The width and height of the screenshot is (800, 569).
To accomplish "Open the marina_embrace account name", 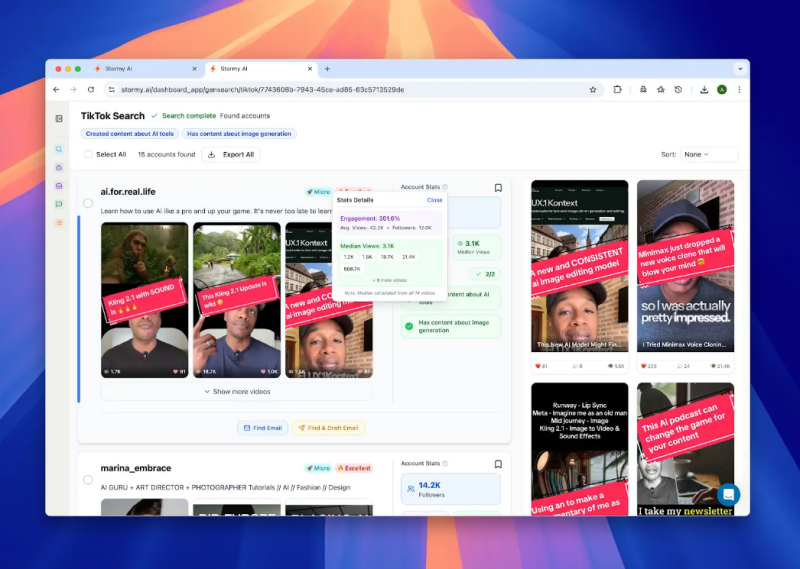I will pos(136,468).
